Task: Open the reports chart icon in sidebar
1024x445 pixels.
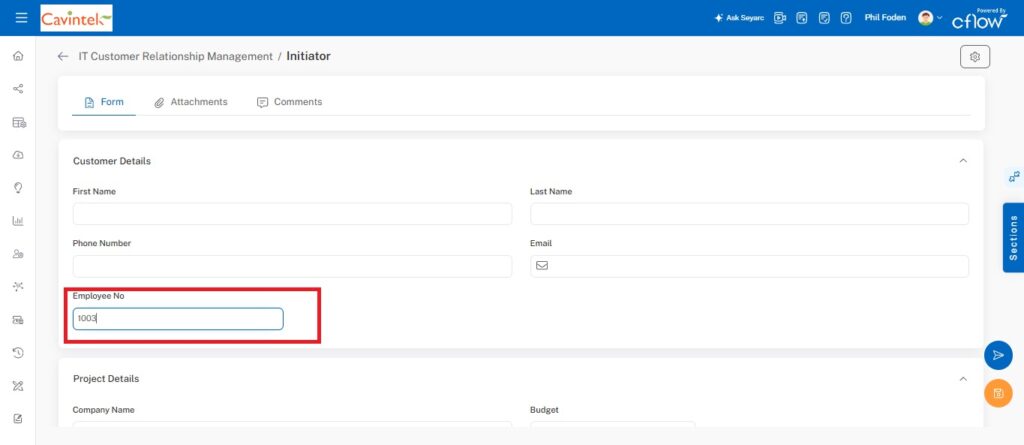Action: pos(18,221)
